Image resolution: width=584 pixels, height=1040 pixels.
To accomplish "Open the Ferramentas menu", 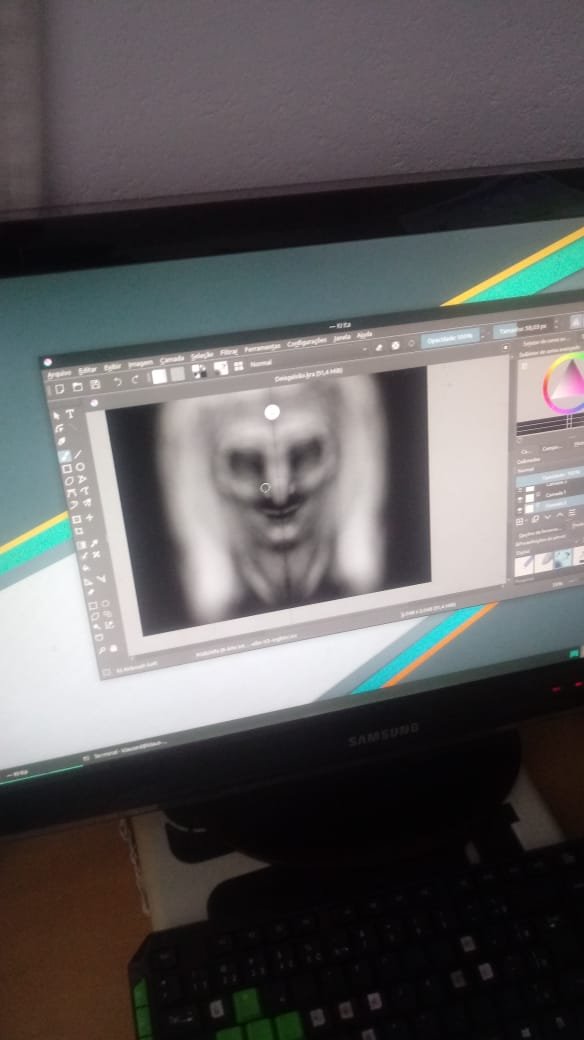I will click(x=263, y=348).
